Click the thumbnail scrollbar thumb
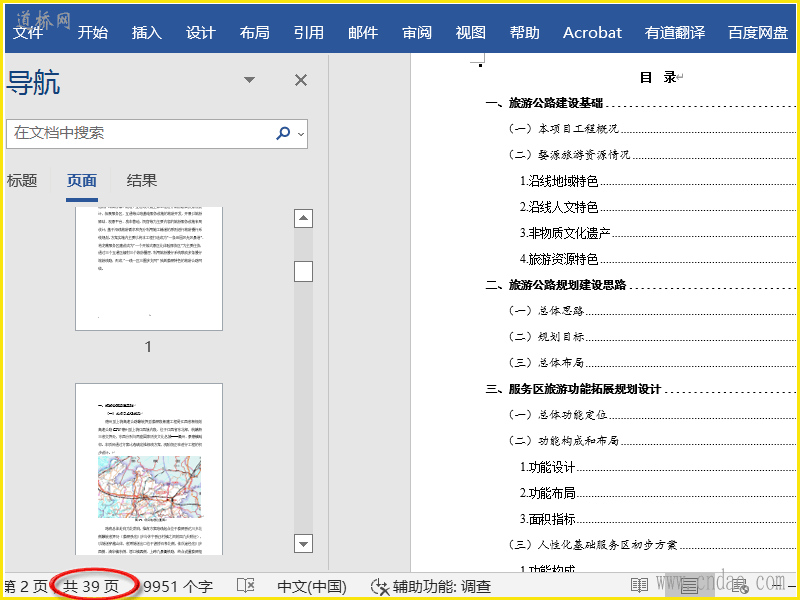 tap(304, 271)
